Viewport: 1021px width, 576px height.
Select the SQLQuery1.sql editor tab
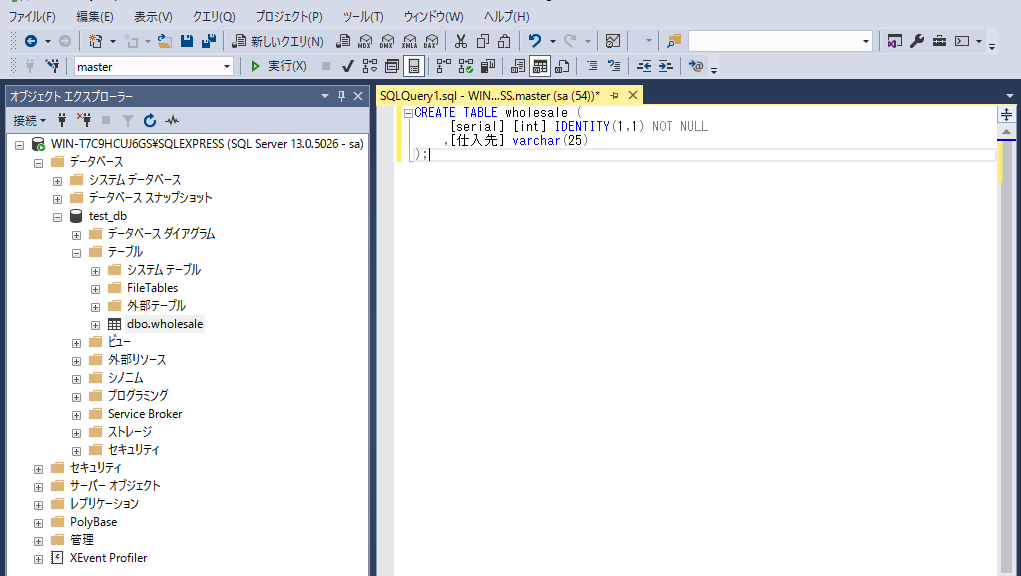[489, 95]
